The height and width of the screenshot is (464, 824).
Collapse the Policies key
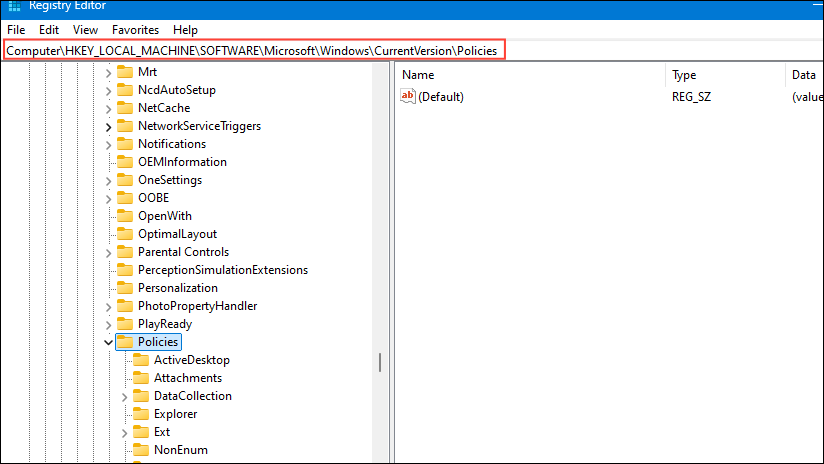click(108, 342)
